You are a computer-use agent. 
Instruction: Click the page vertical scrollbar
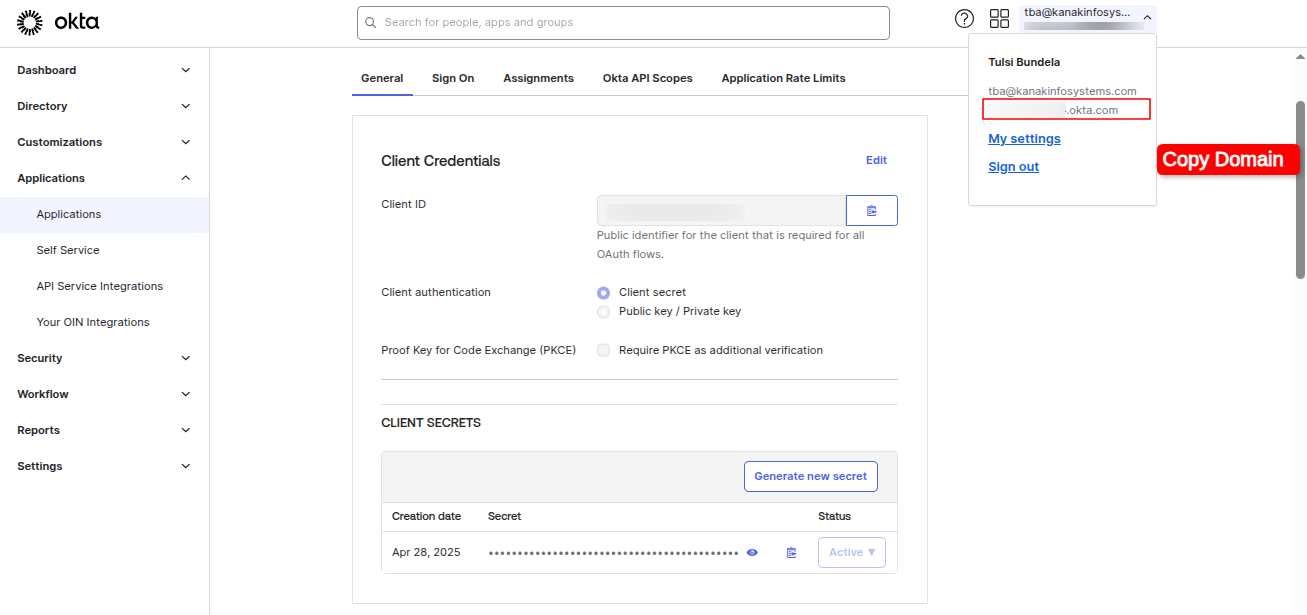click(x=1300, y=190)
